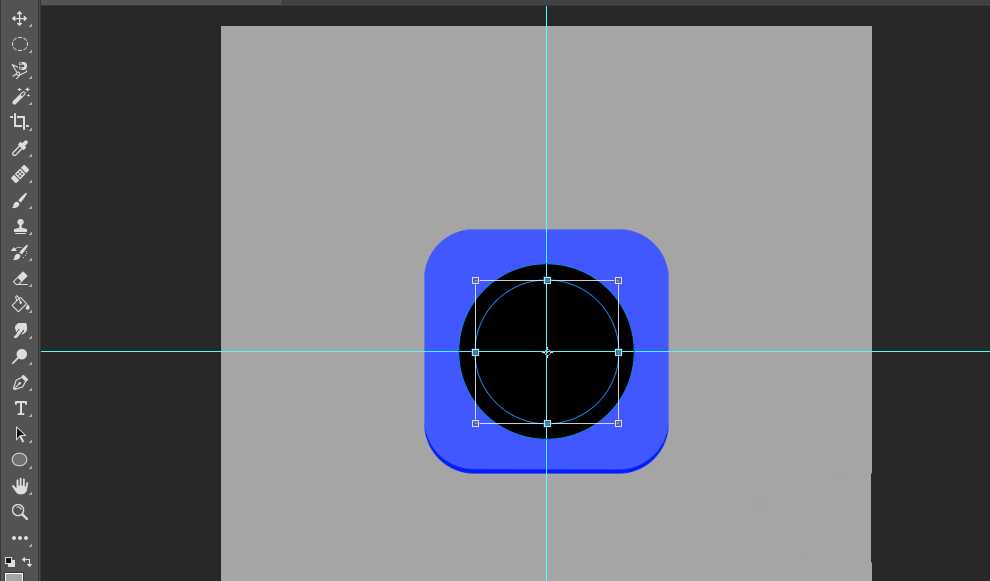Open the Edit Toolbar three-dots button
Screen dimensions: 990x581
pos(19,538)
